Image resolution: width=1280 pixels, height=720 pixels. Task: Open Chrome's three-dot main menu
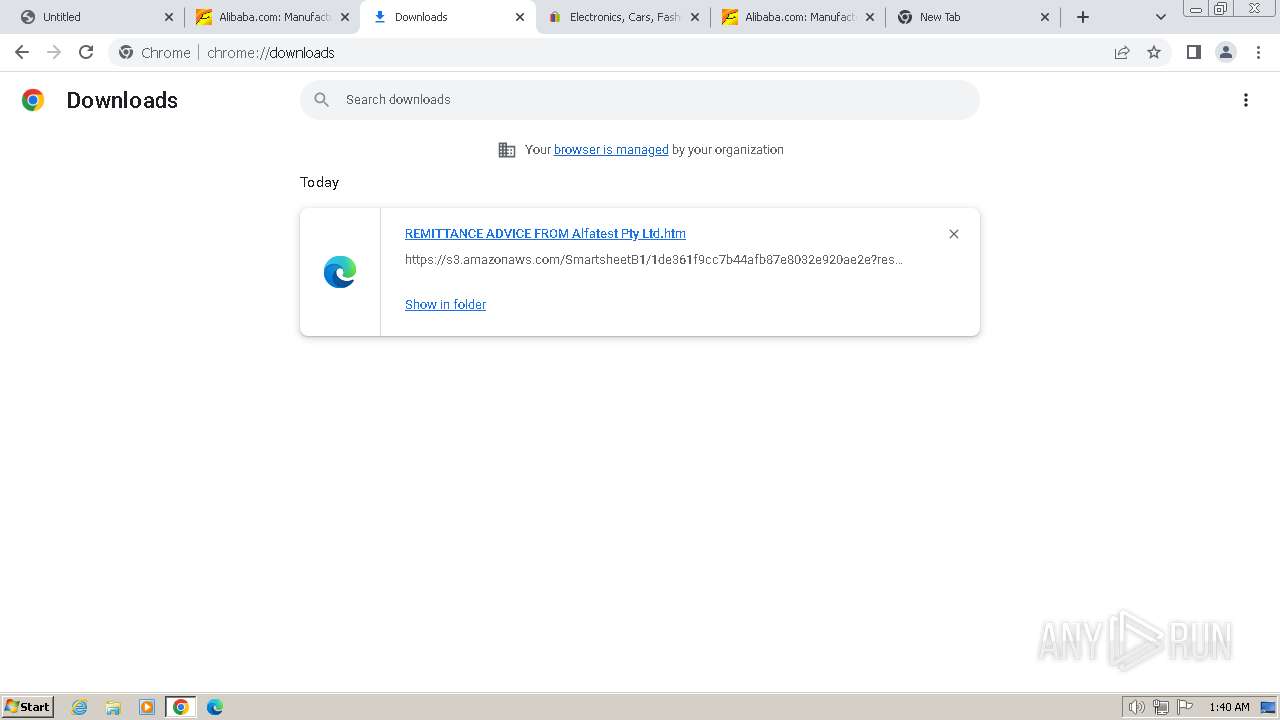[x=1258, y=52]
